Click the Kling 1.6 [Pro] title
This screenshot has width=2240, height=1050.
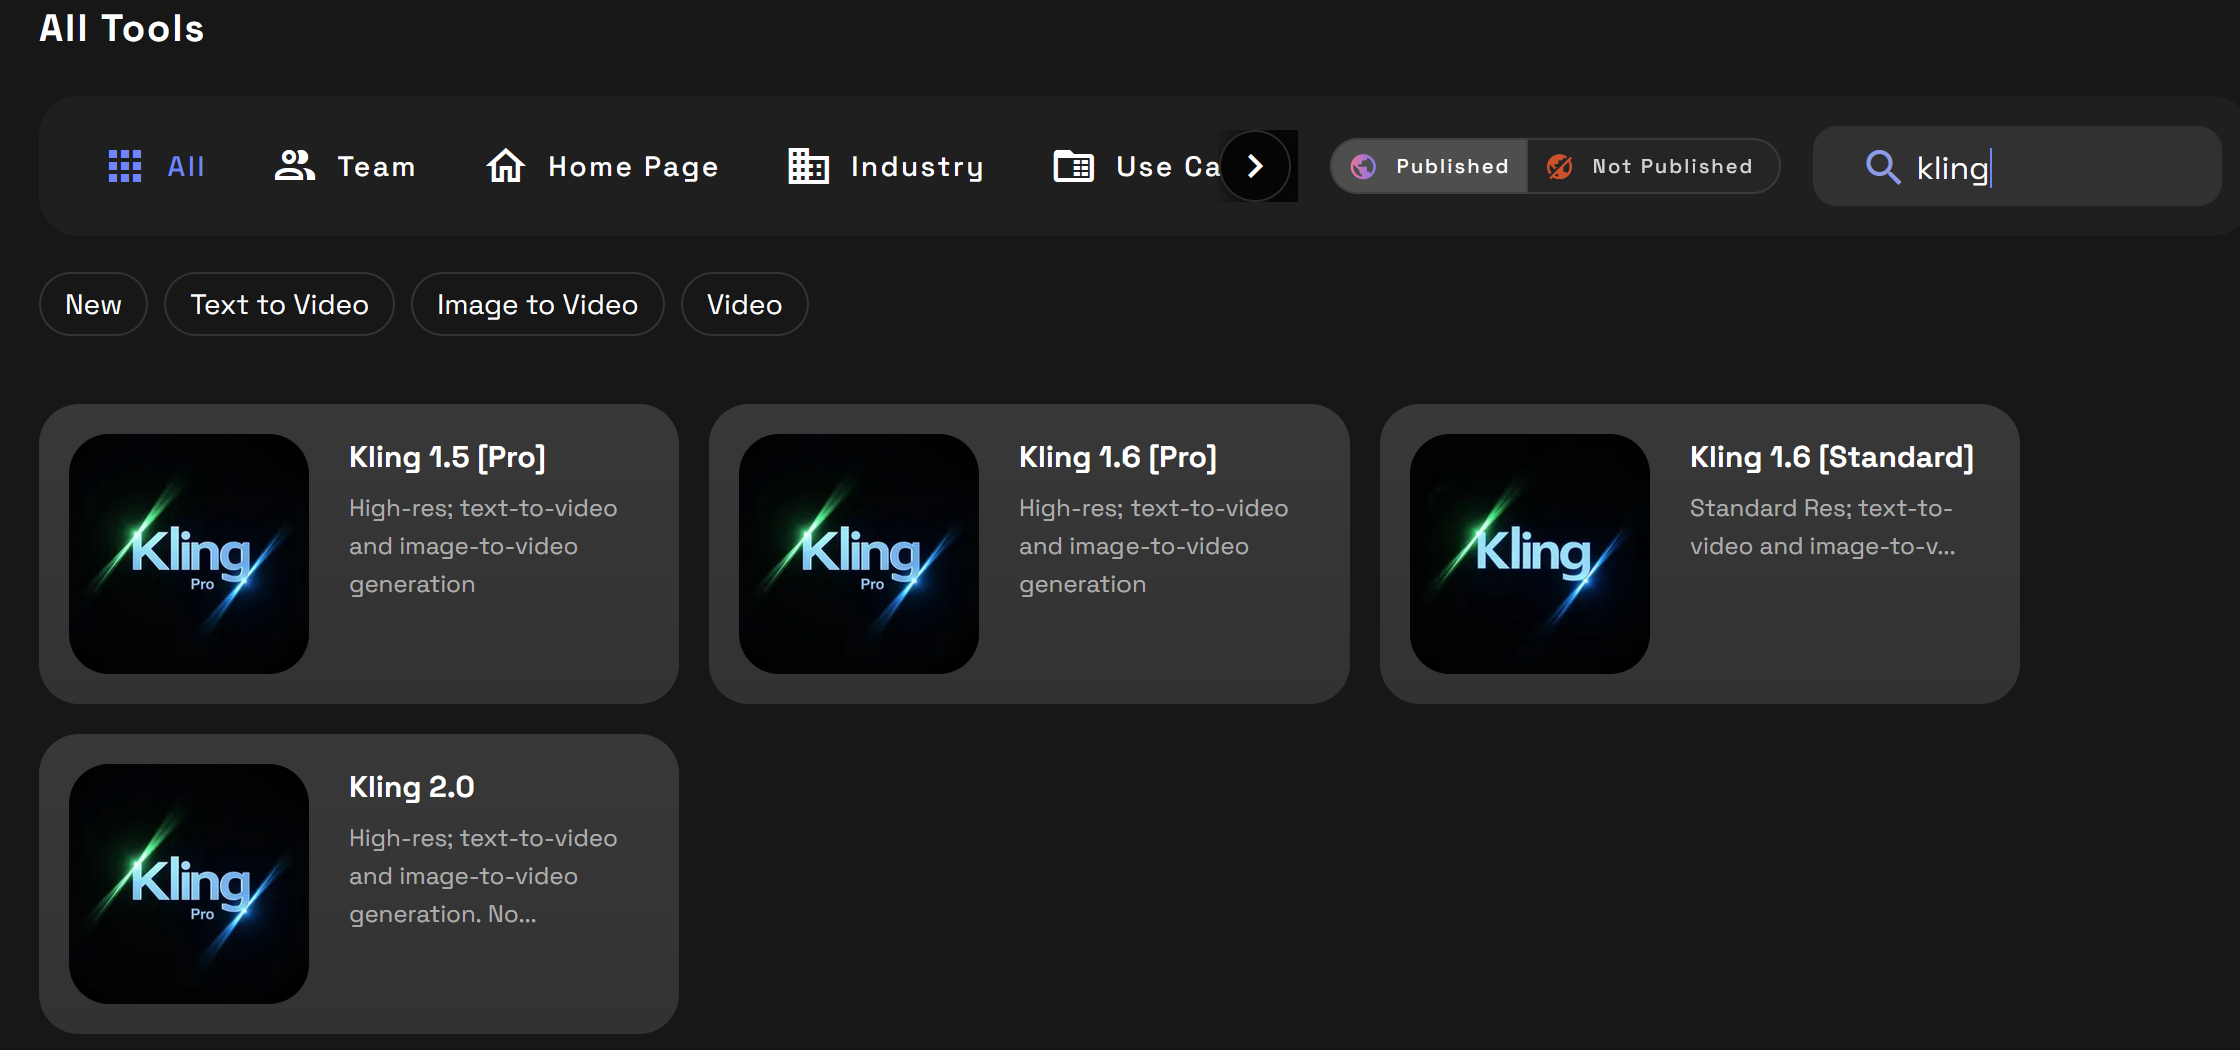pyautogui.click(x=1118, y=457)
